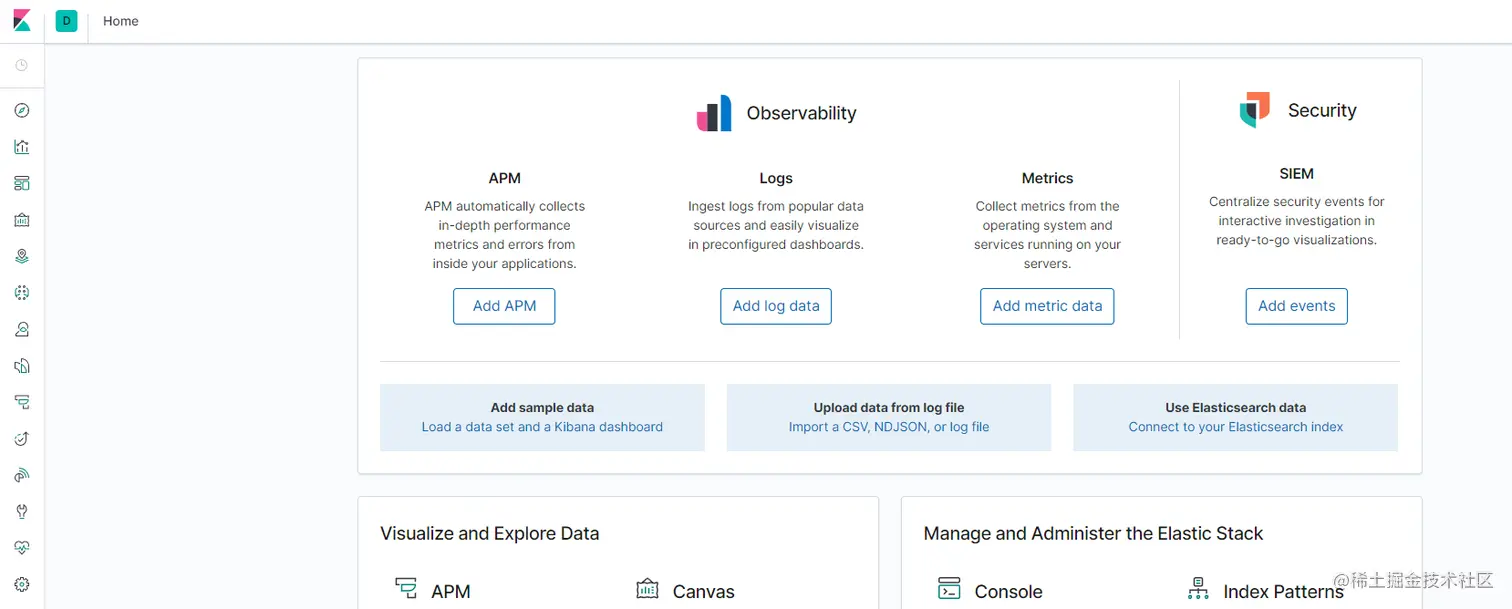Click the 'Use Elasticsearch data' heading
This screenshot has width=1512, height=609.
1236,408
